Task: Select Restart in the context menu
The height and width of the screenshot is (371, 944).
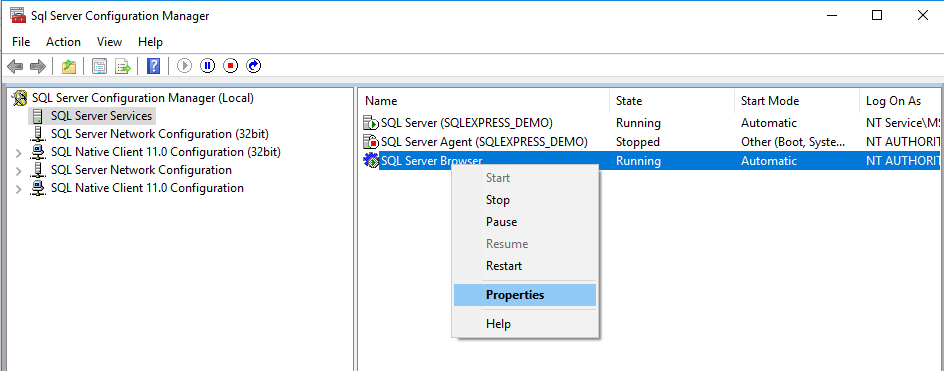Action: [x=504, y=266]
